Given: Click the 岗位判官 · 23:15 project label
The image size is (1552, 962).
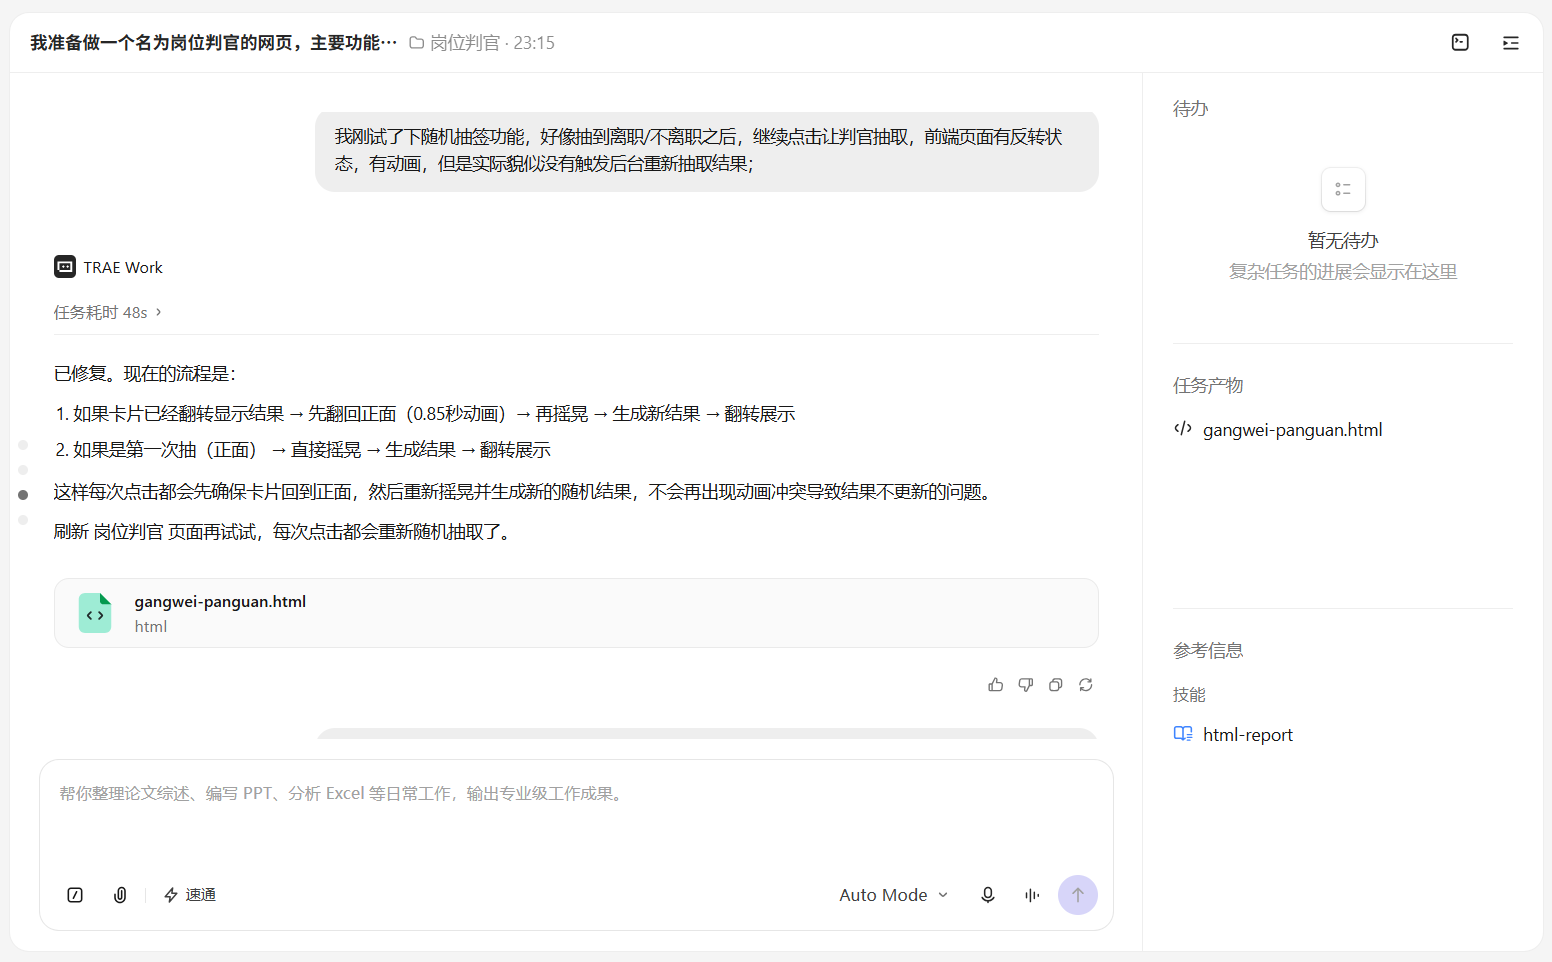Looking at the screenshot, I should [482, 42].
